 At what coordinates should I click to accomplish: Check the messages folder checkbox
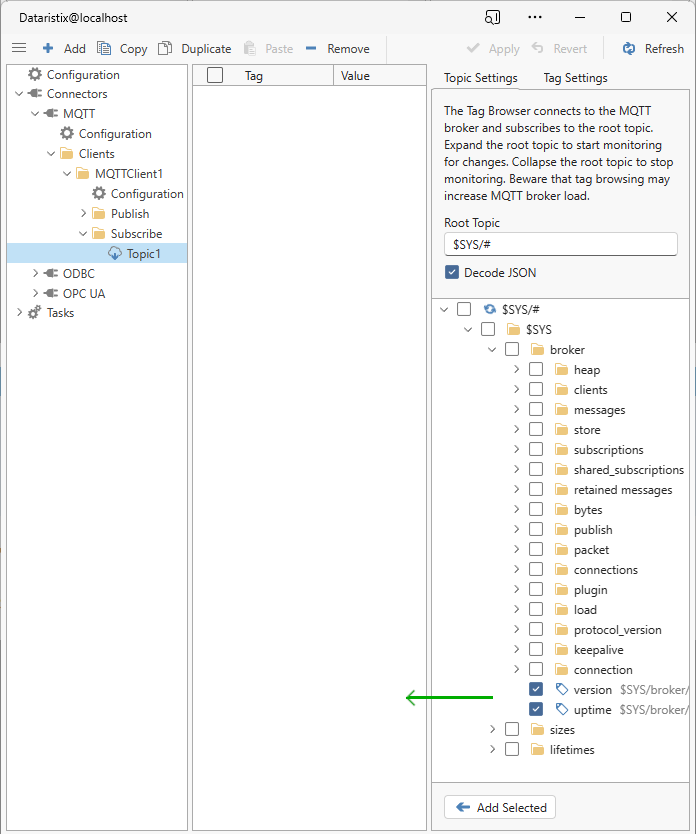[536, 410]
